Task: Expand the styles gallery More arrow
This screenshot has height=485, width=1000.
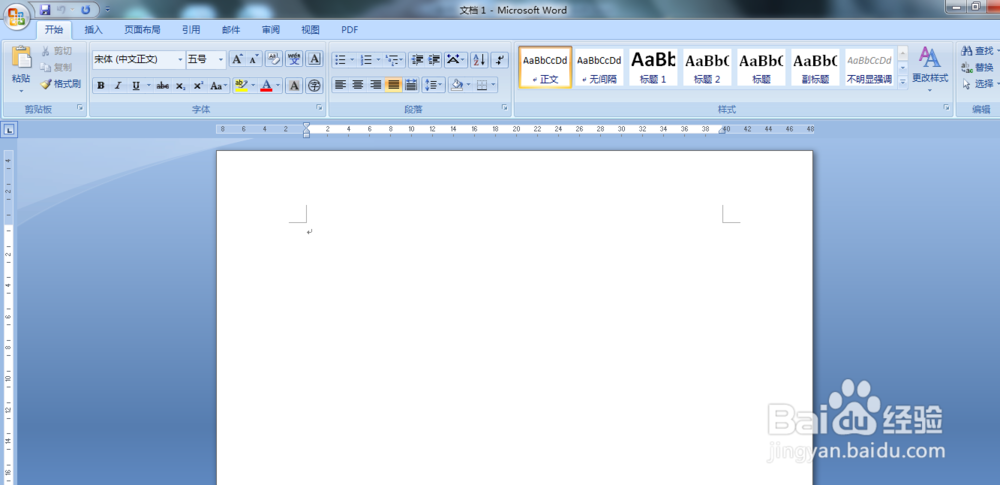Action: pos(902,82)
